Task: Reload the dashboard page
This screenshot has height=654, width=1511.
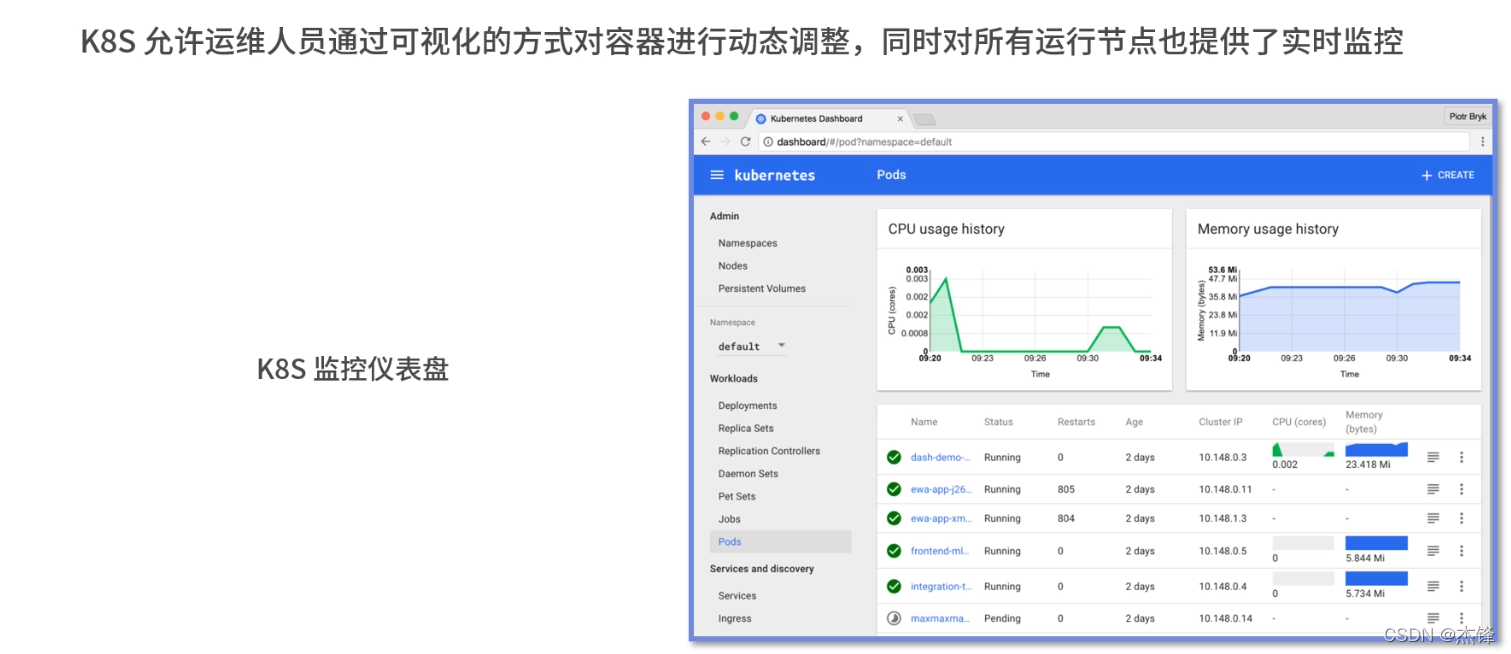Action: click(745, 142)
